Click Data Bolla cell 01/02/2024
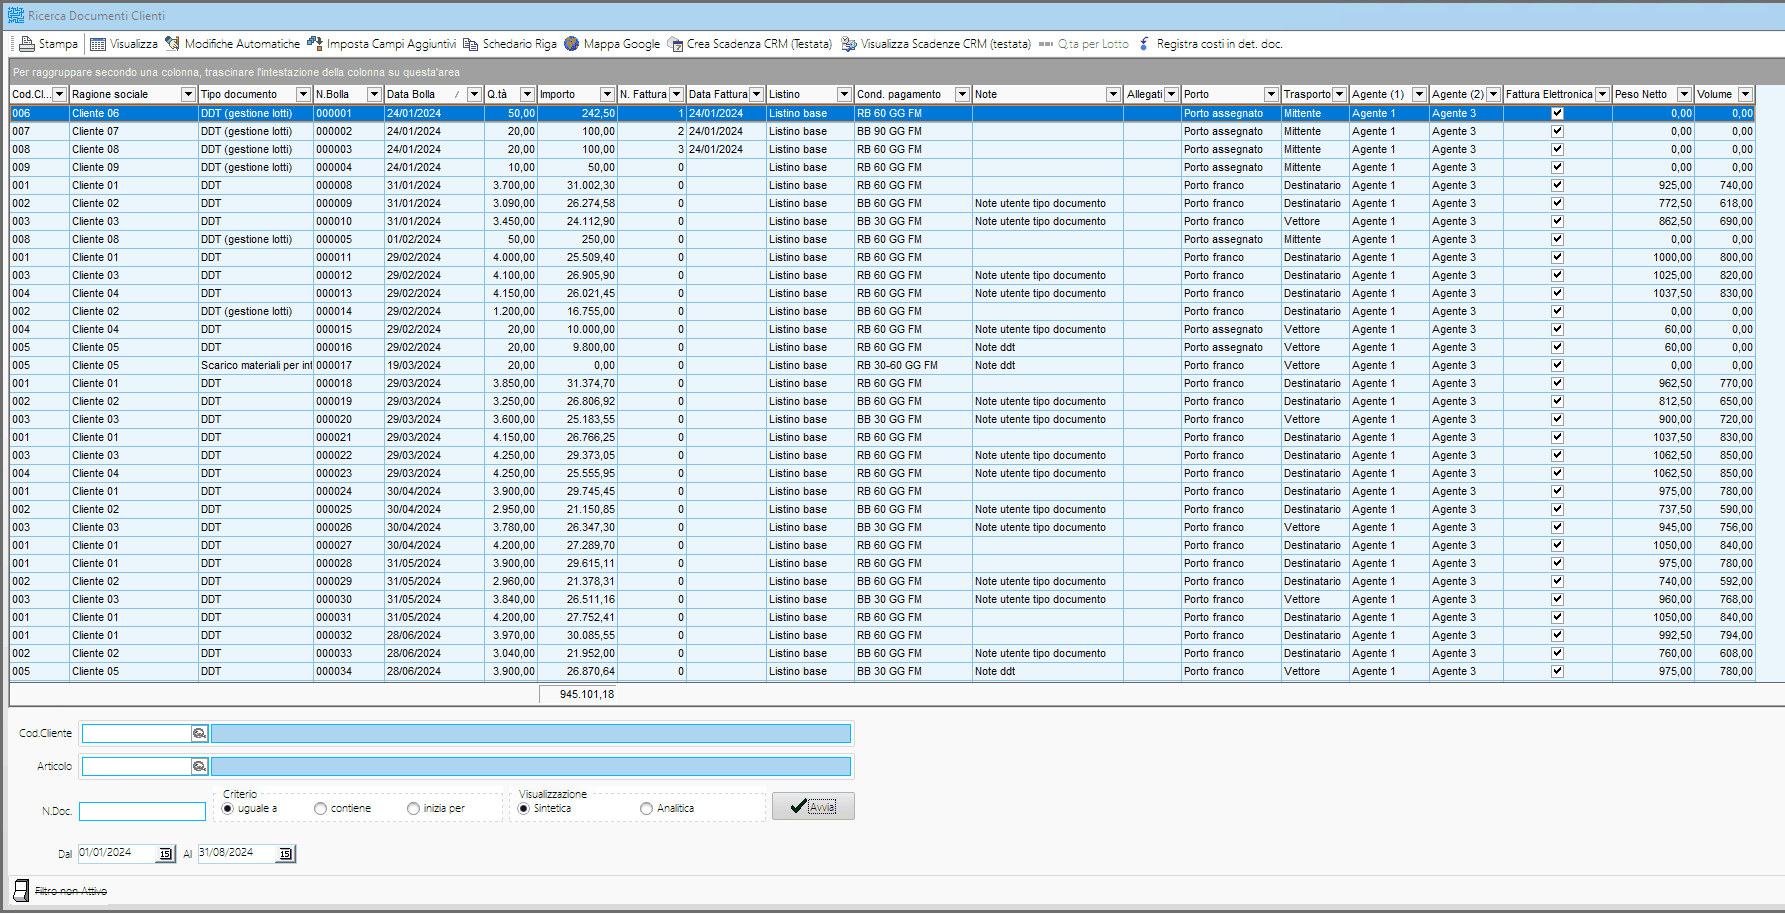 (x=434, y=240)
